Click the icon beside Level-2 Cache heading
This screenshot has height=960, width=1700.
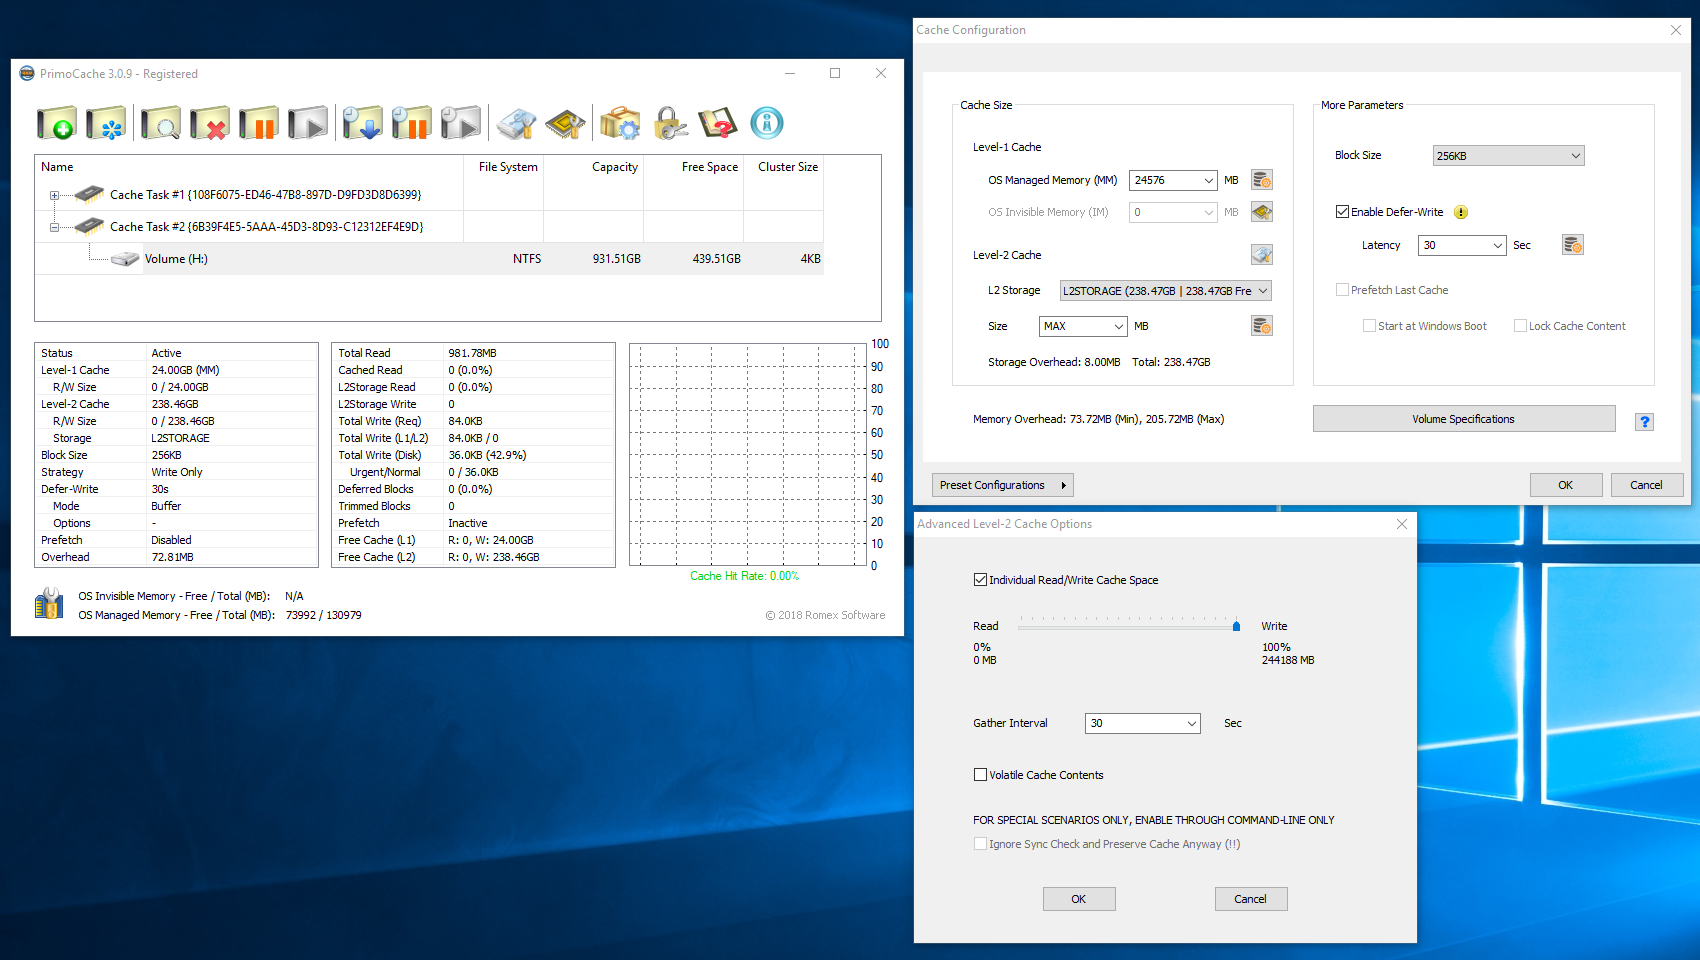pyautogui.click(x=1262, y=255)
